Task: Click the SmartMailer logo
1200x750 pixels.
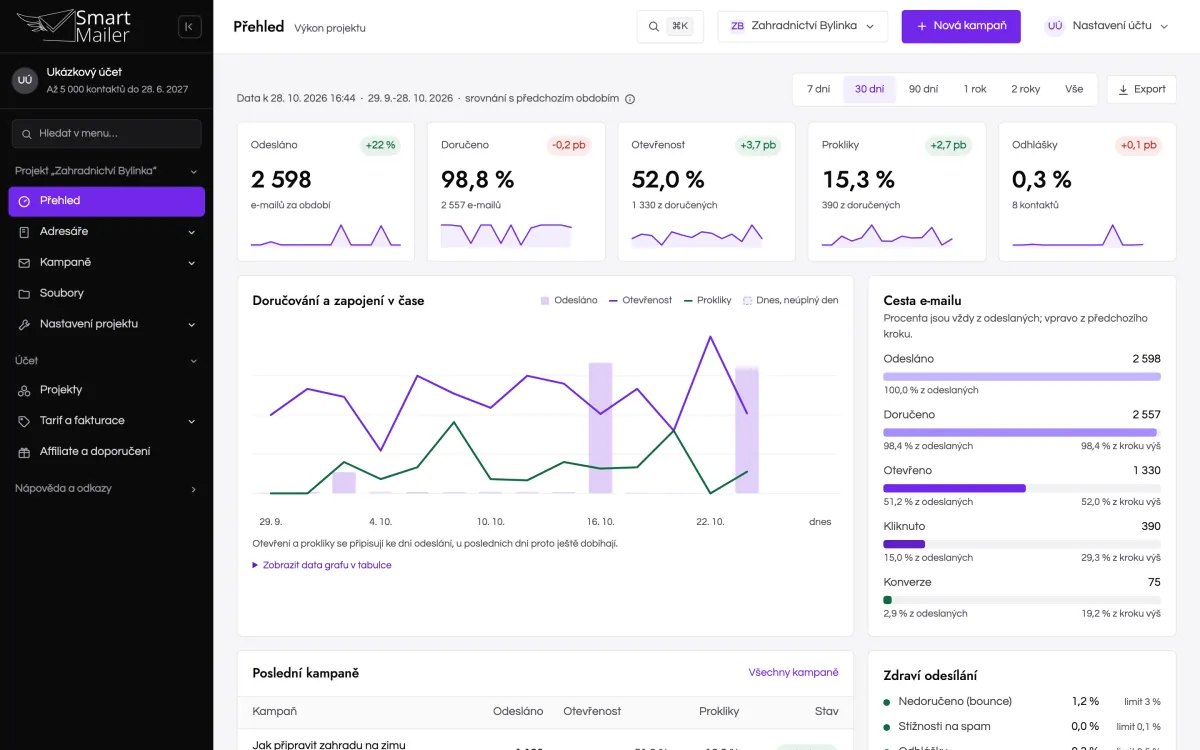Action: [x=73, y=26]
